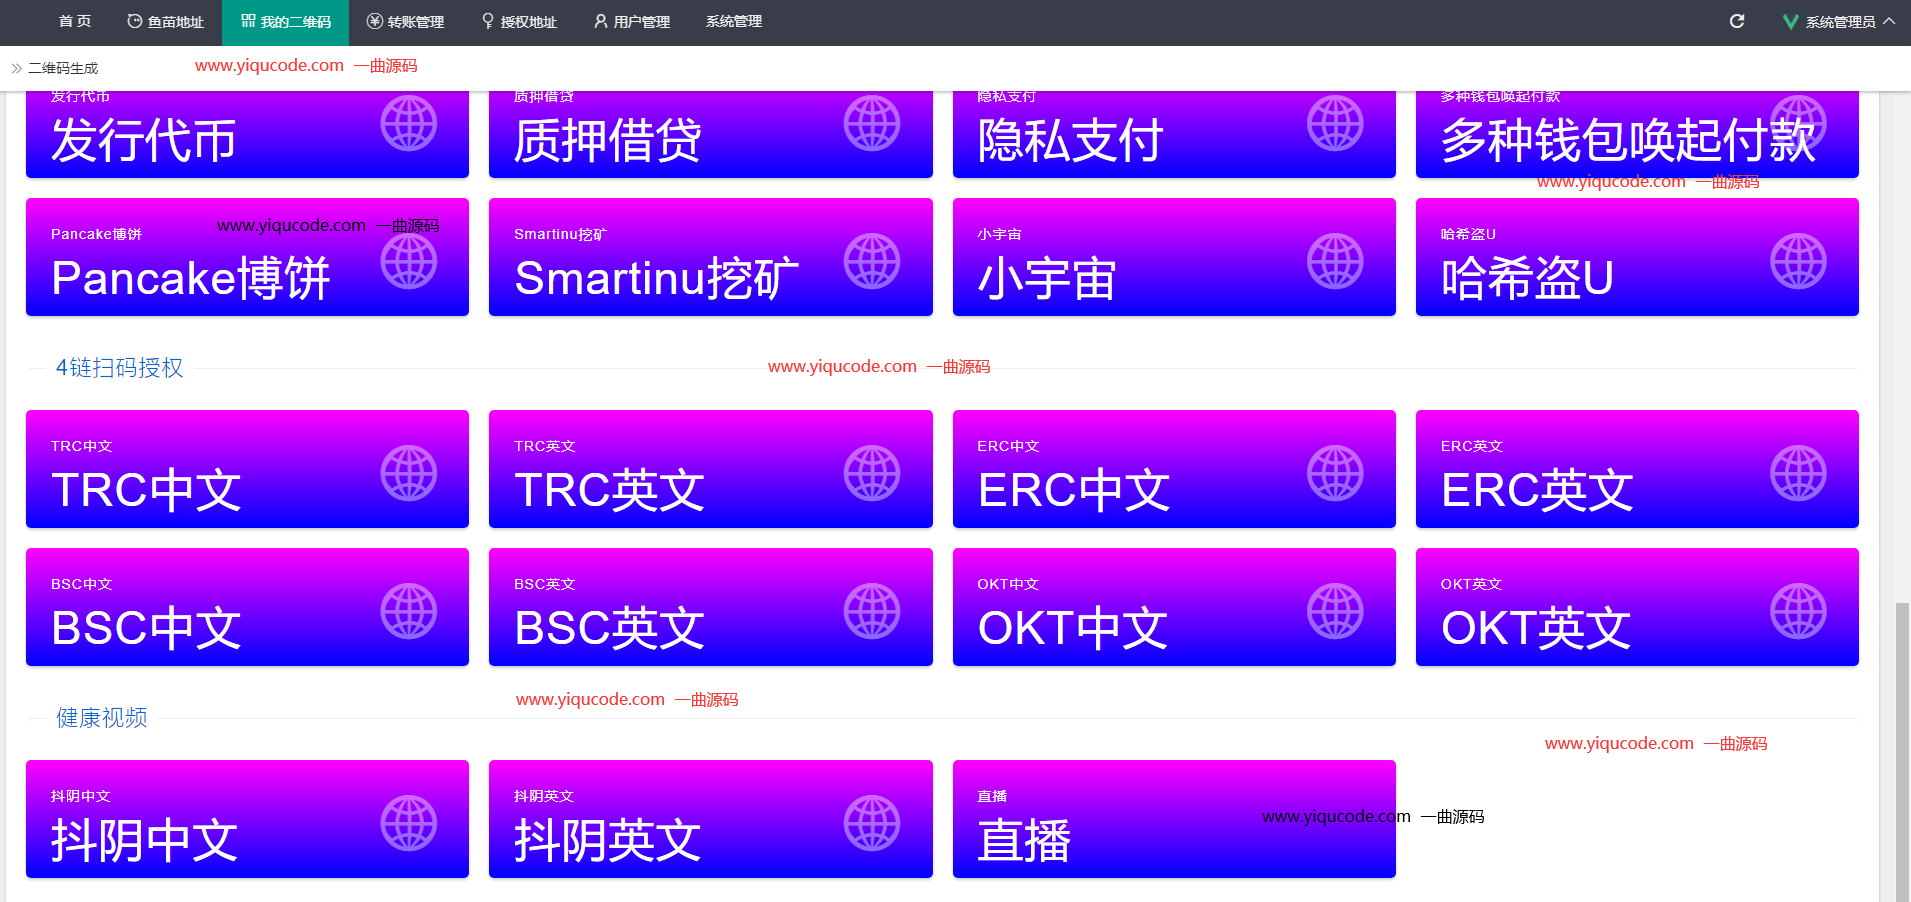Click the 4链扫码授权 section heading
The image size is (1911, 902).
(119, 368)
